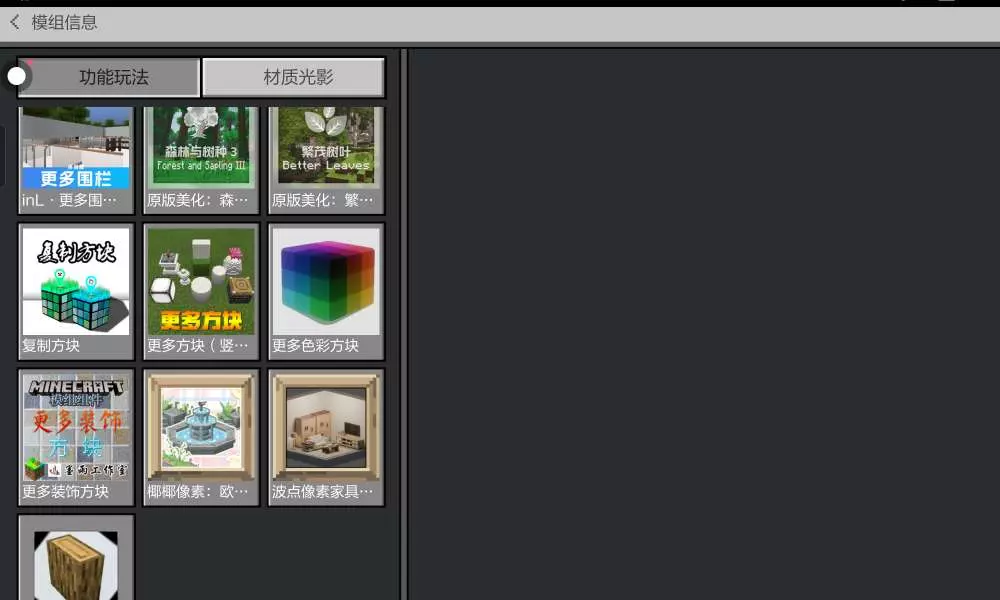Click the label '复制方块'
This screenshot has width=1000, height=600.
click(51, 346)
